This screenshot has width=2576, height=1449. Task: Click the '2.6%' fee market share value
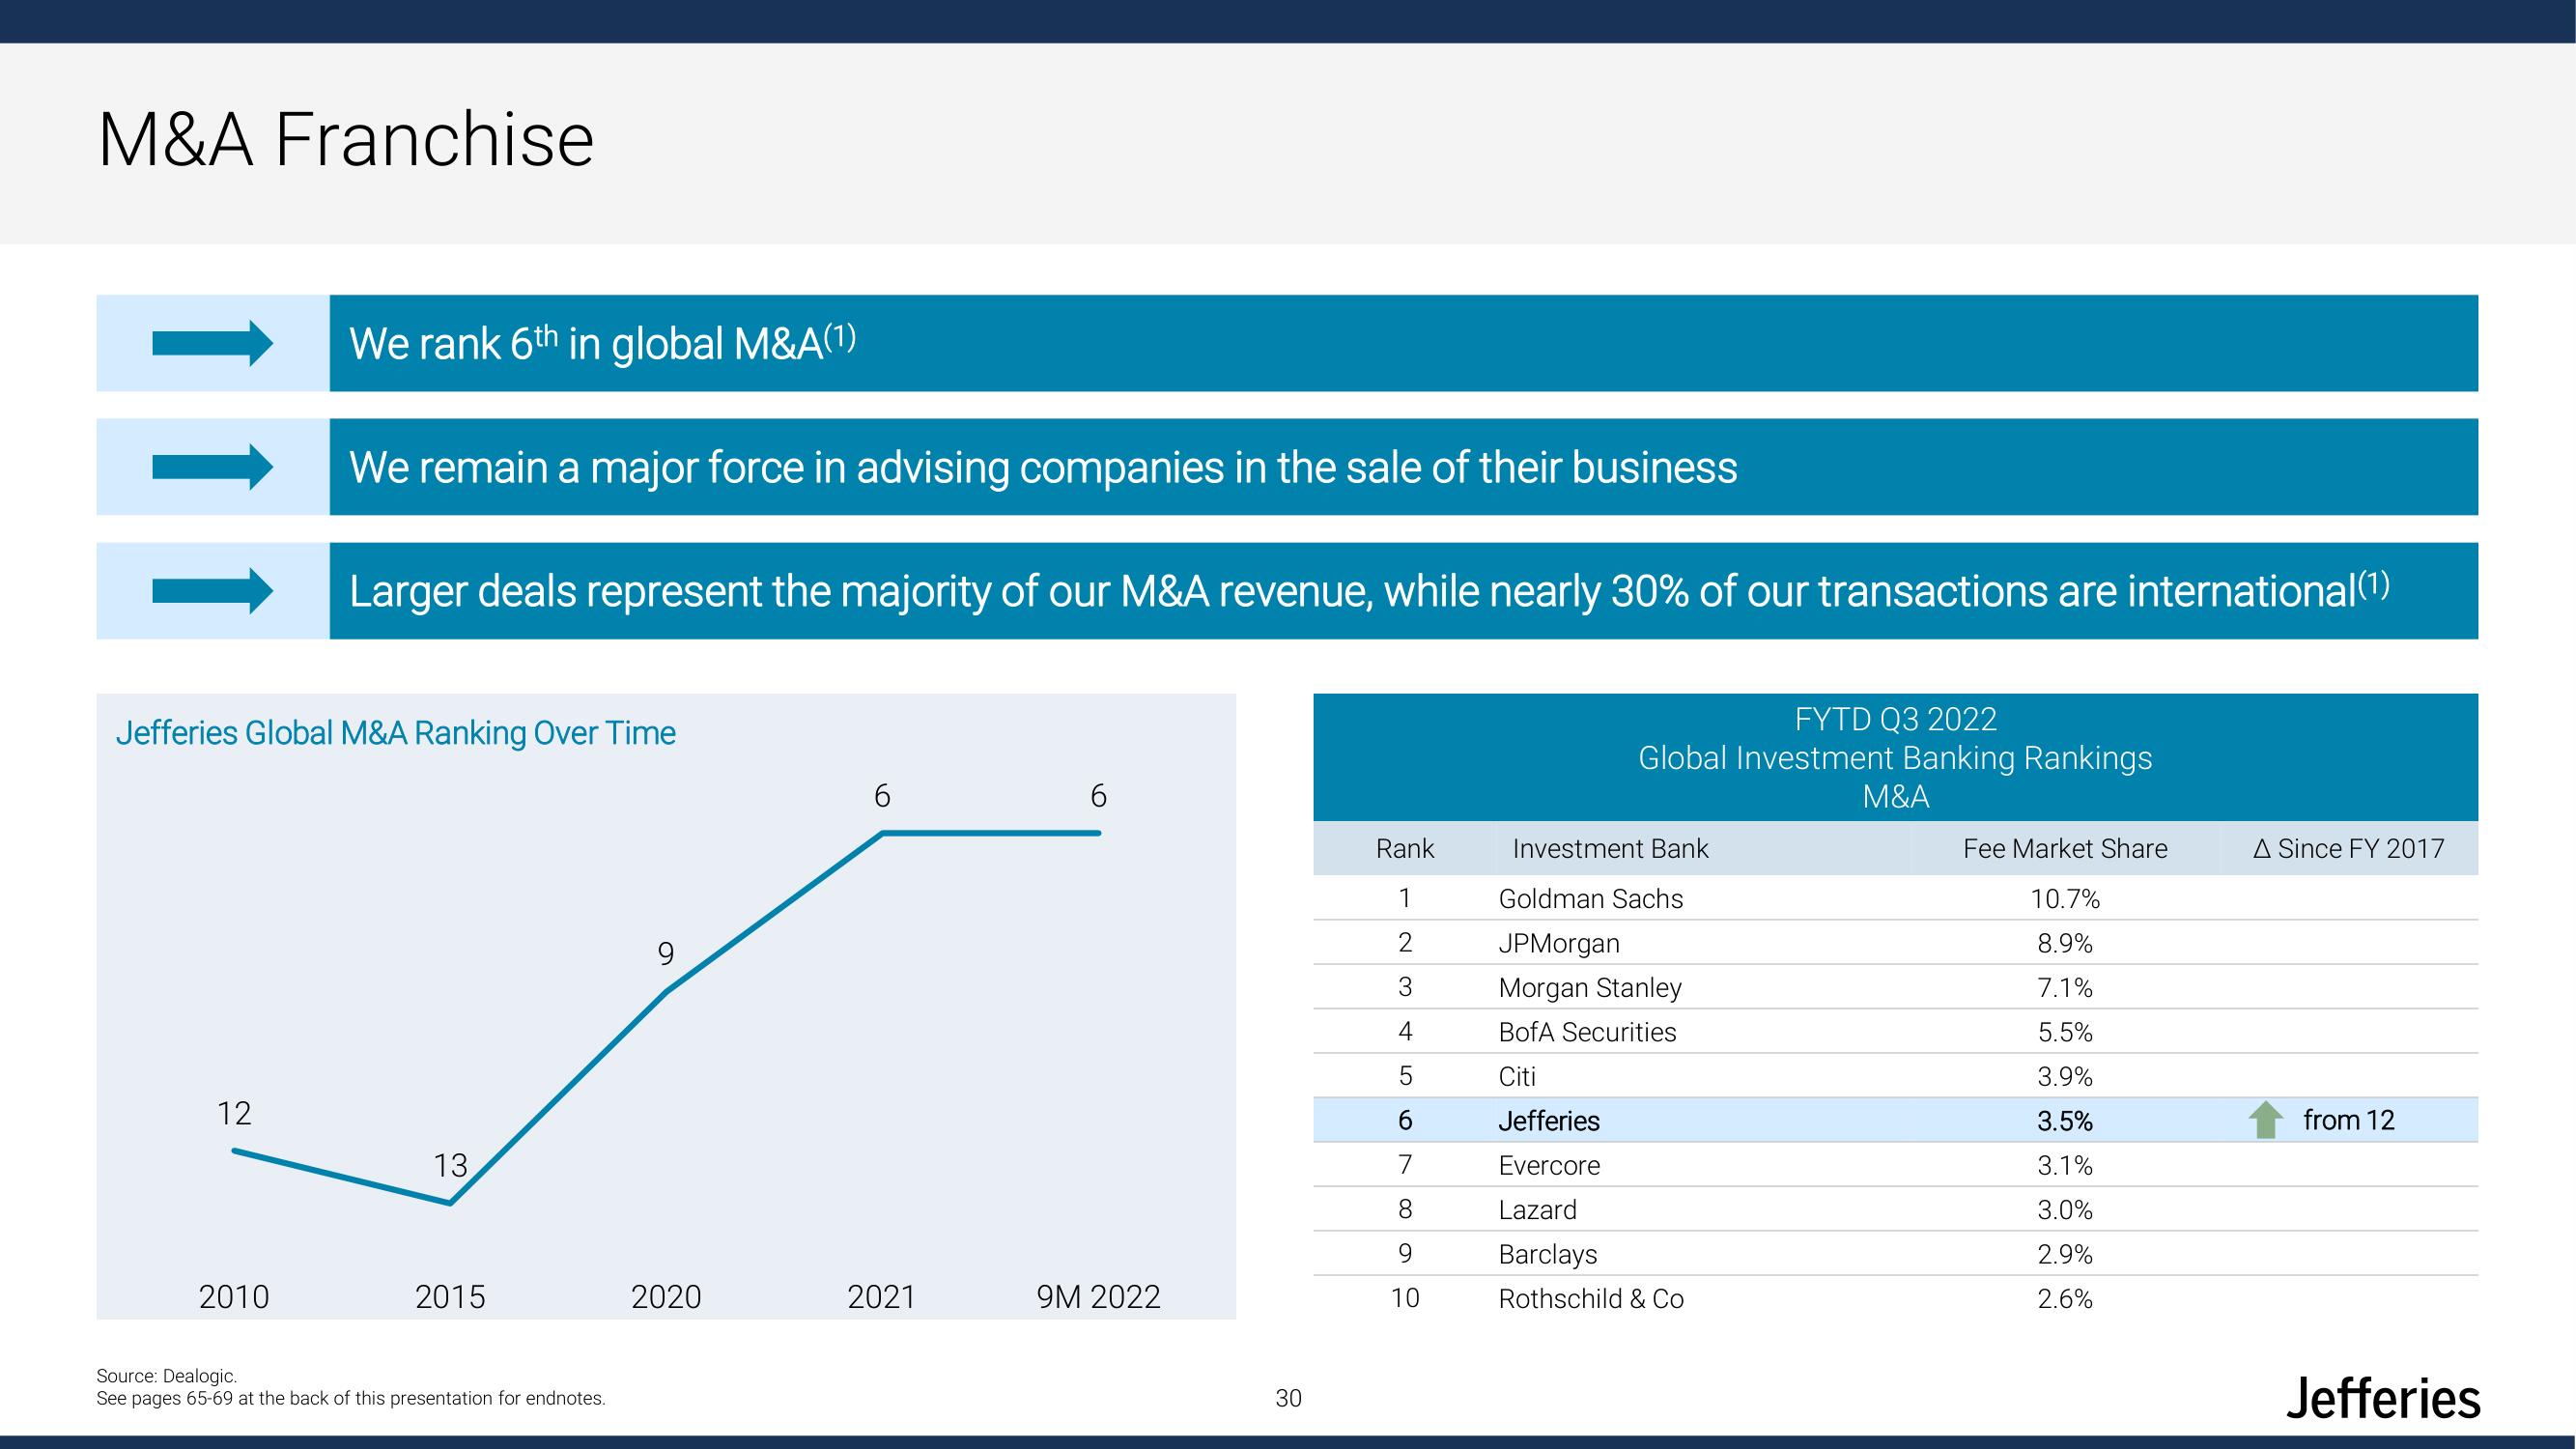(2065, 1299)
